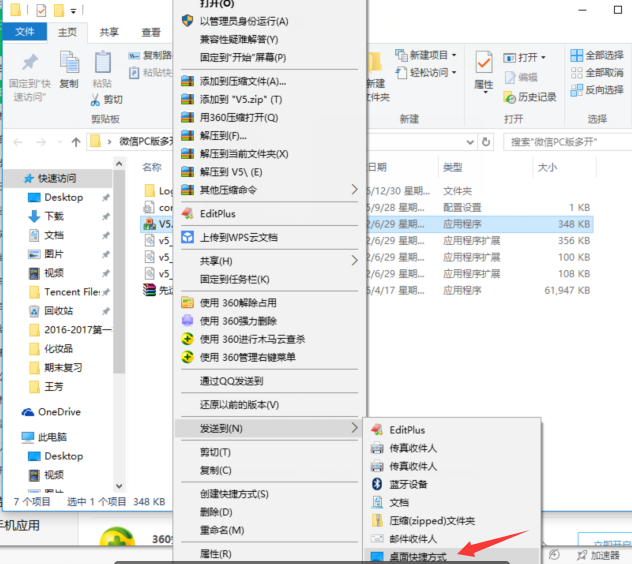Click 历史记录 in ribbon
632x564 pixels.
click(530, 97)
